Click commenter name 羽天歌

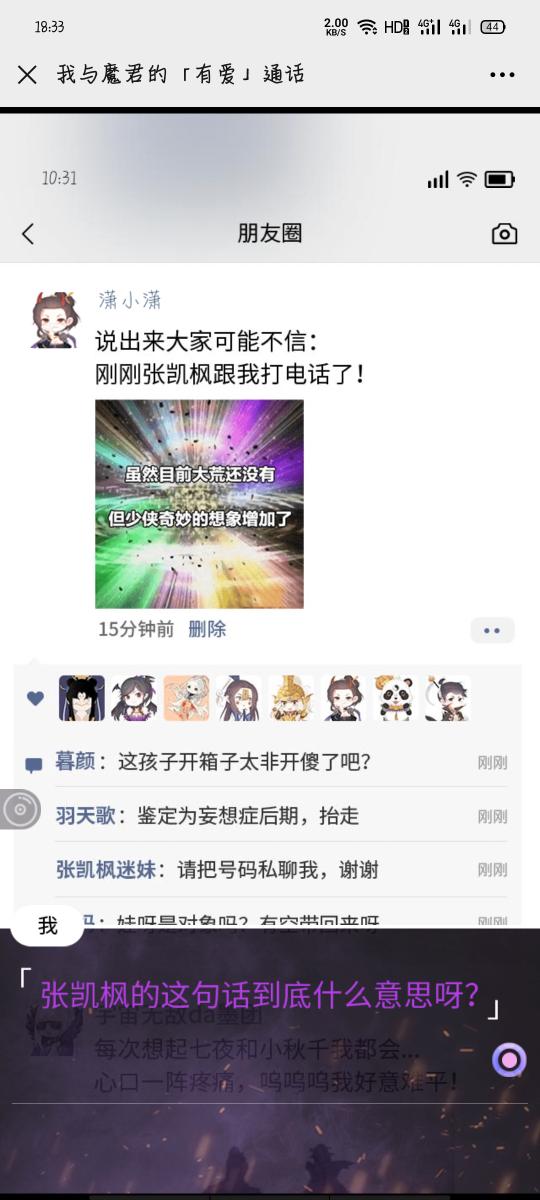(x=85, y=815)
